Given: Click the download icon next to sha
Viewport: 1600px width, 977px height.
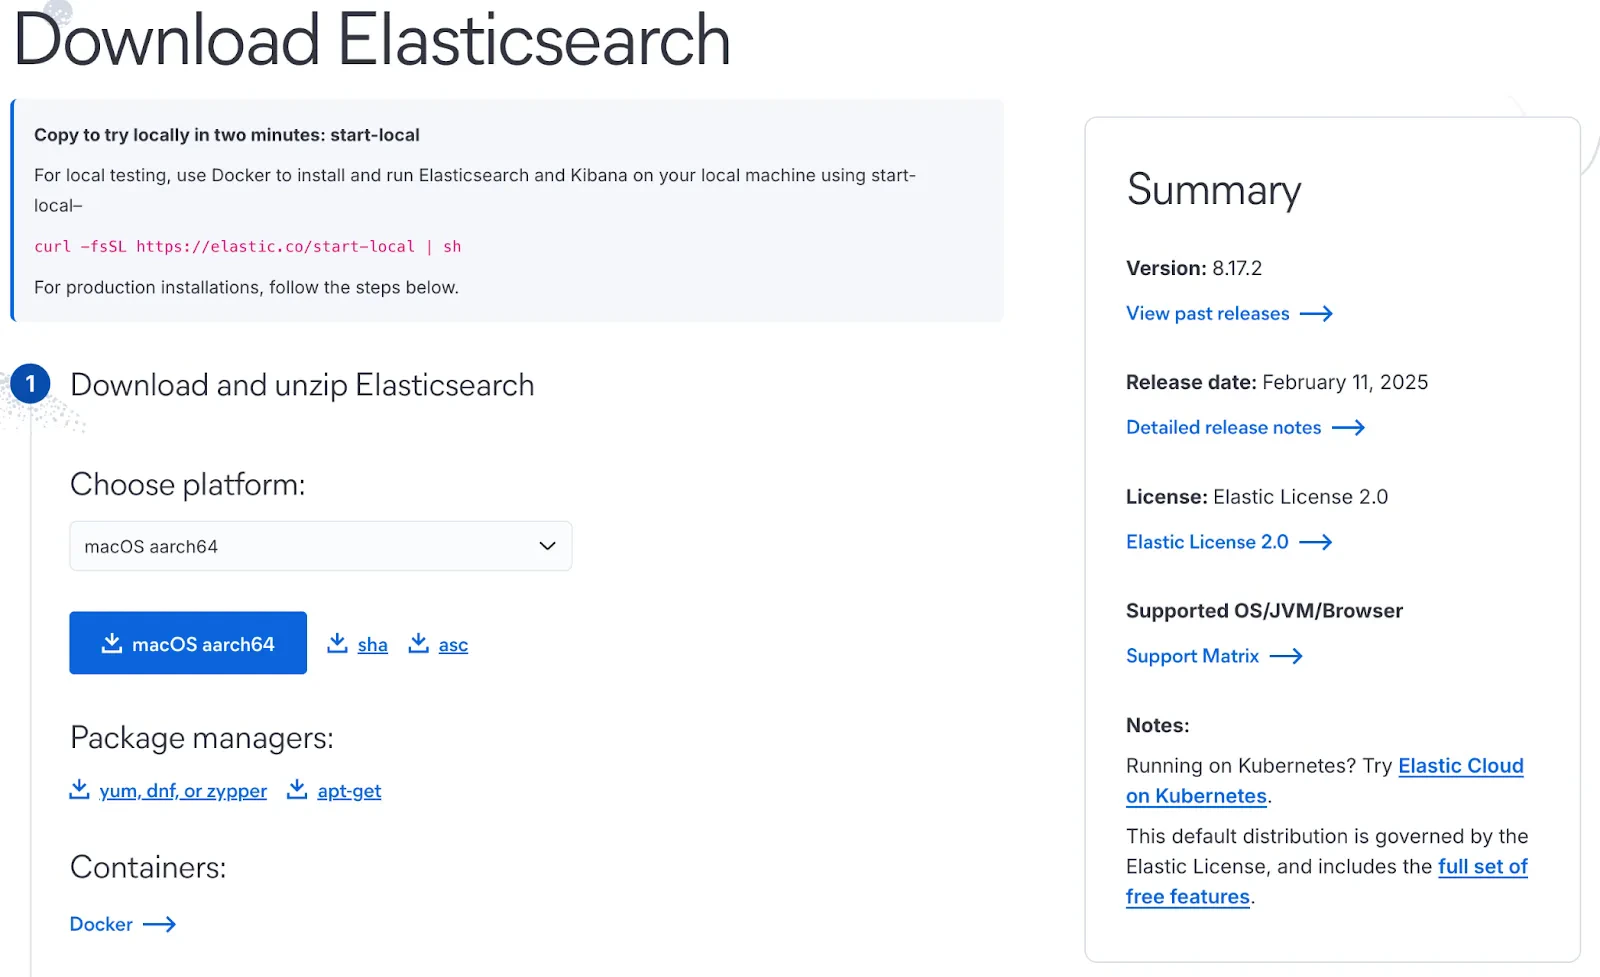Looking at the screenshot, I should coord(338,643).
